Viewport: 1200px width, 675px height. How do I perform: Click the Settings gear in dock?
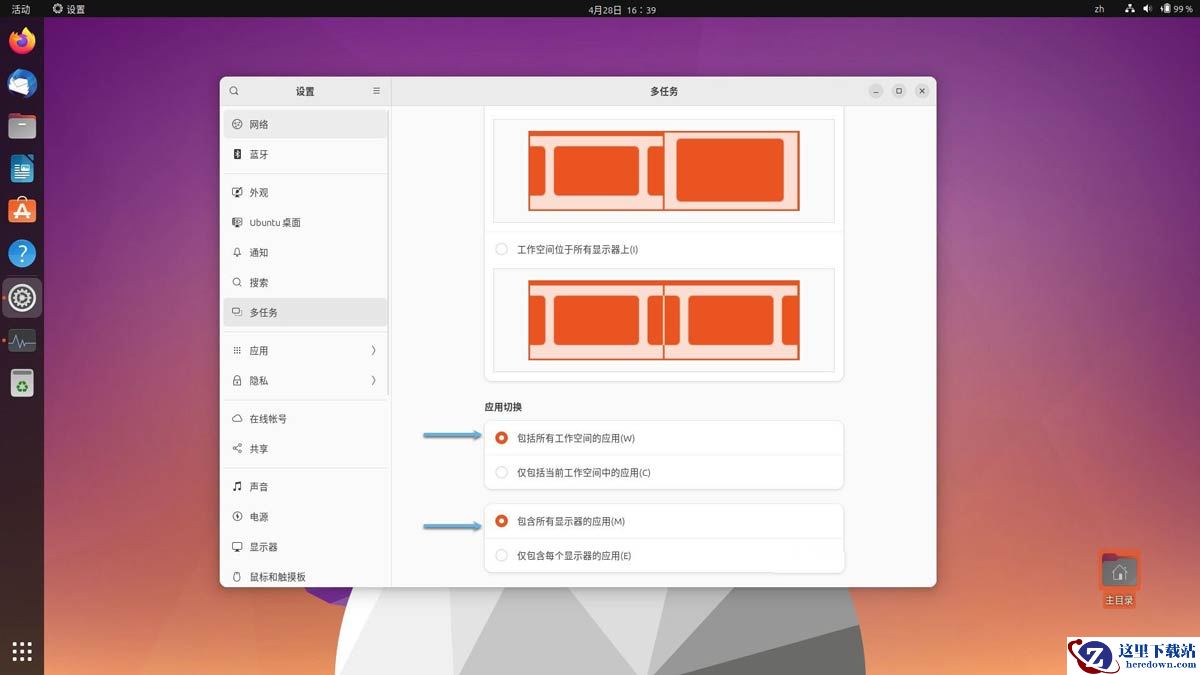click(x=22, y=298)
